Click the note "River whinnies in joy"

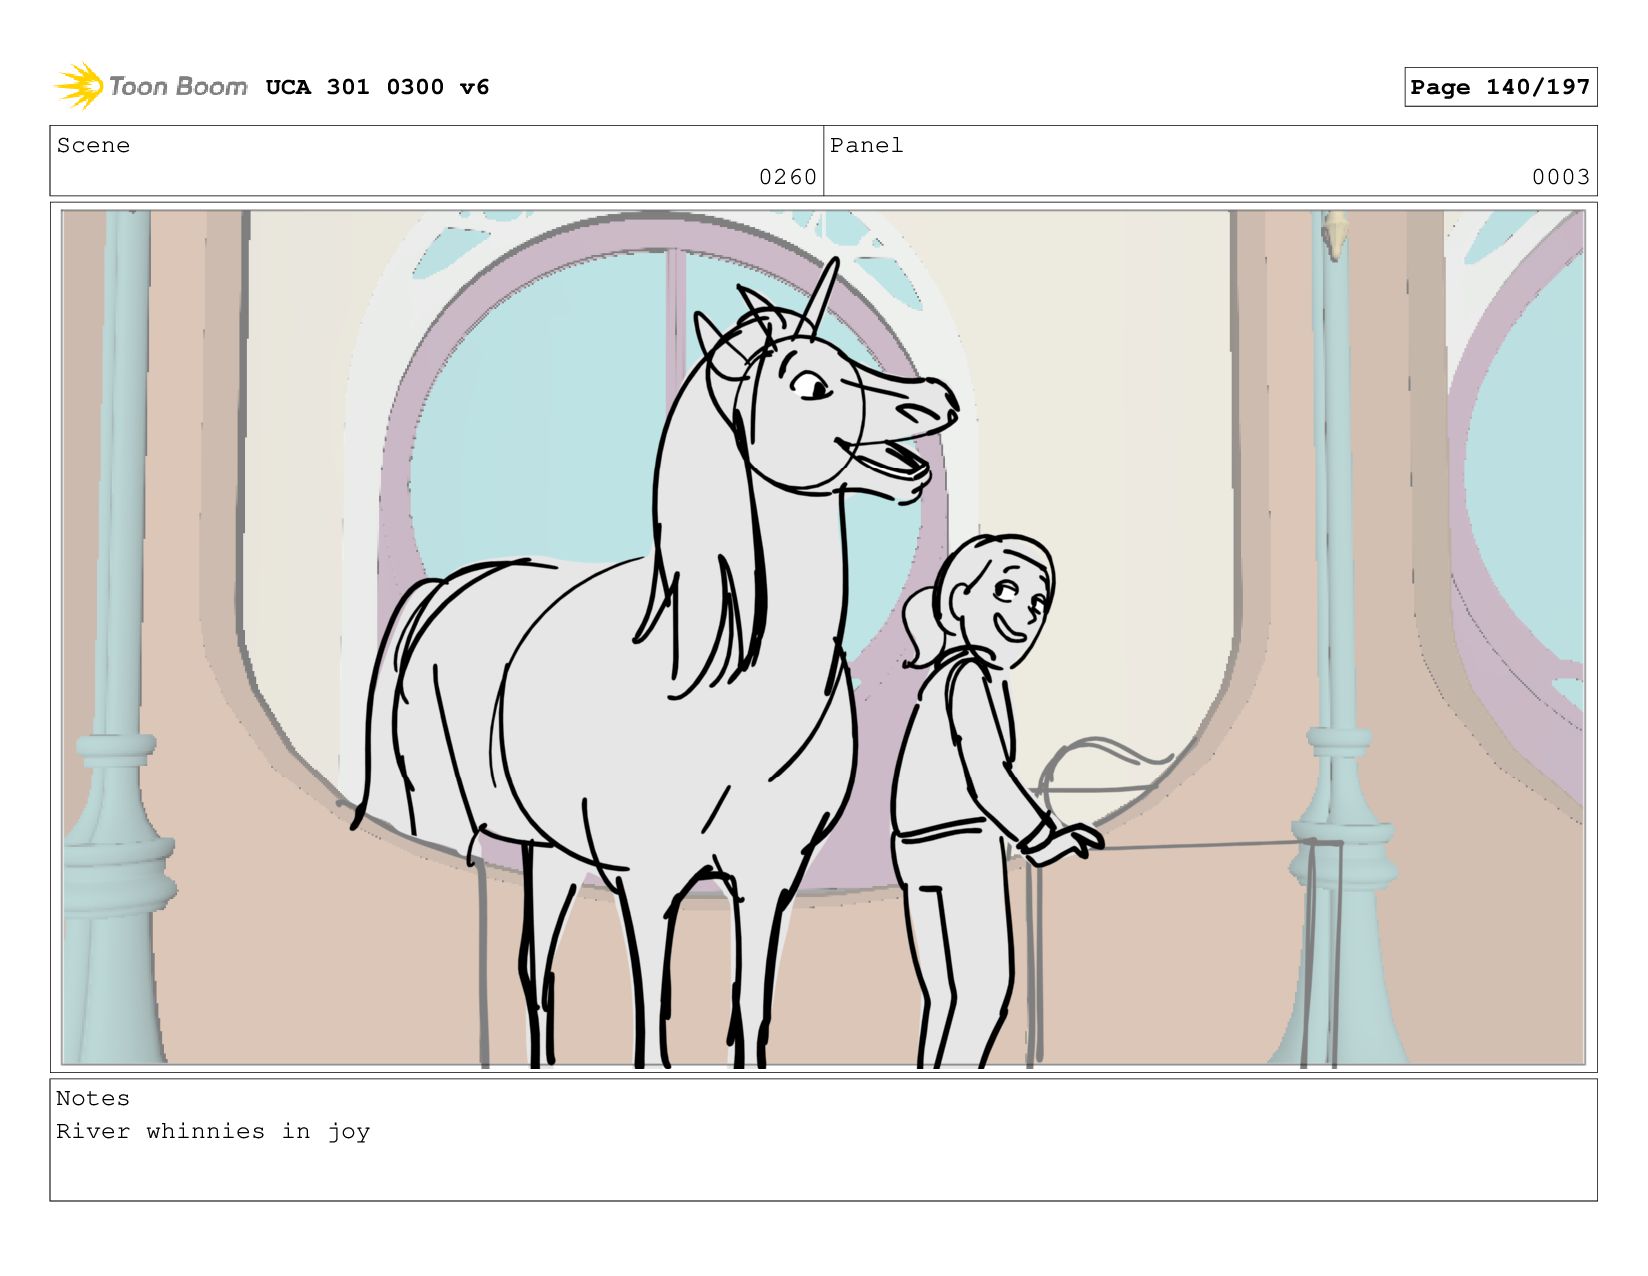[213, 1131]
